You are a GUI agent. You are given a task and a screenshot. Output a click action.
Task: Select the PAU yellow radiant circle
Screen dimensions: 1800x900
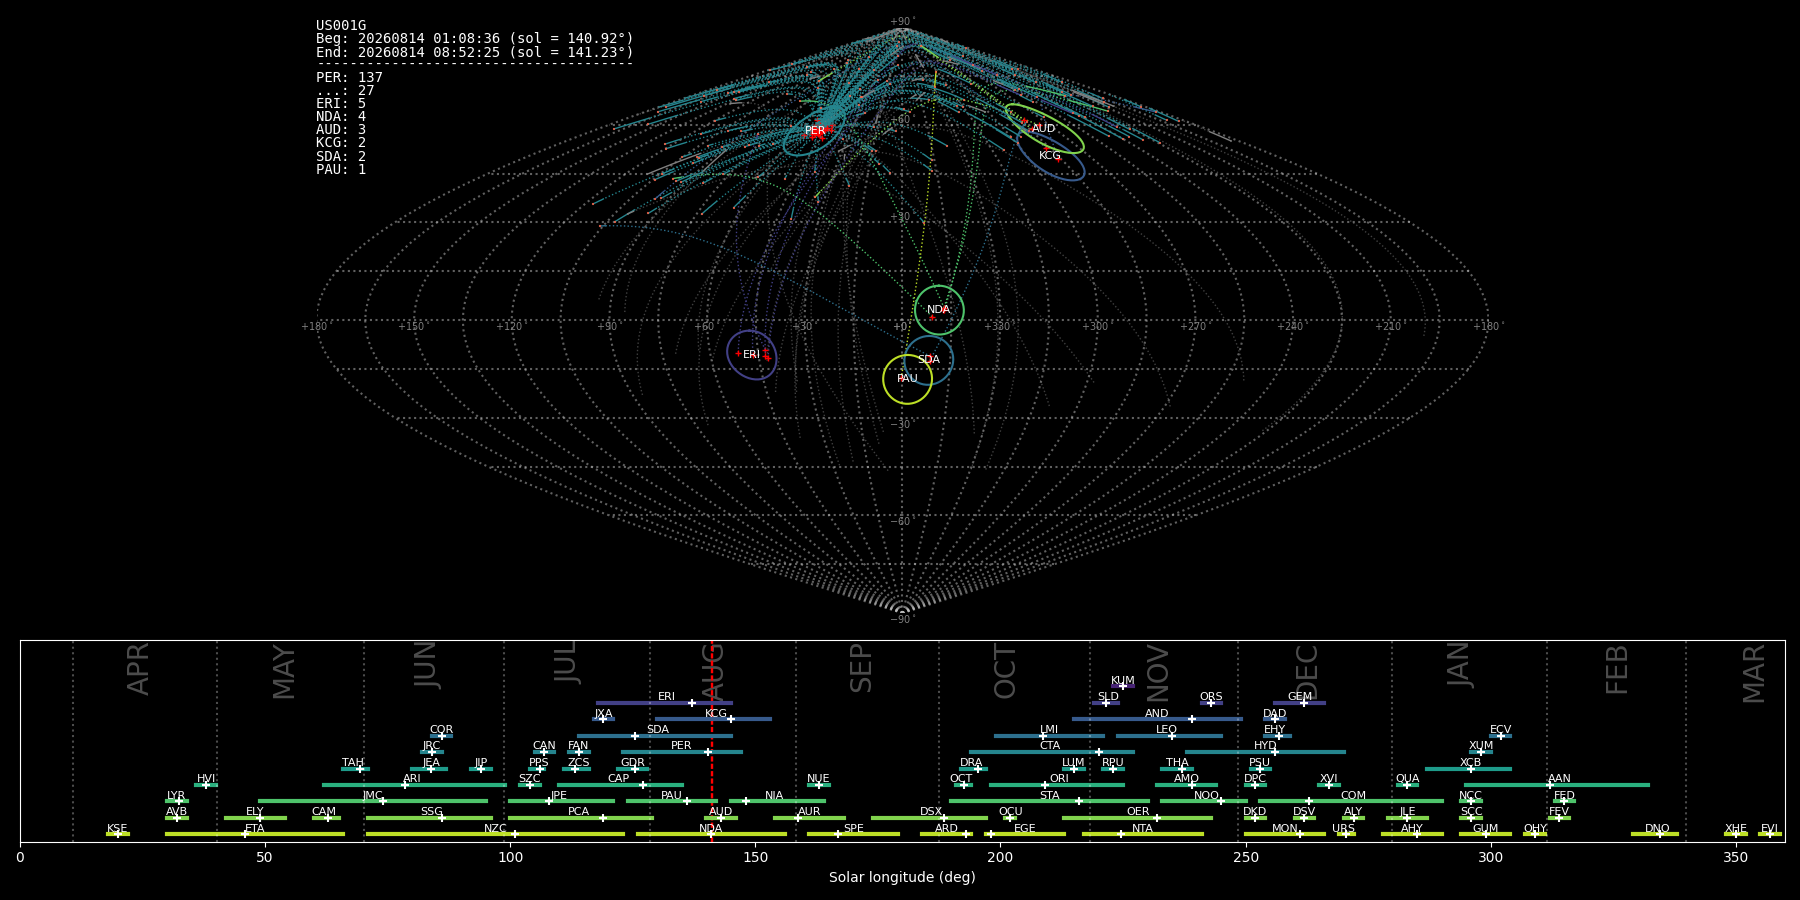tap(908, 379)
